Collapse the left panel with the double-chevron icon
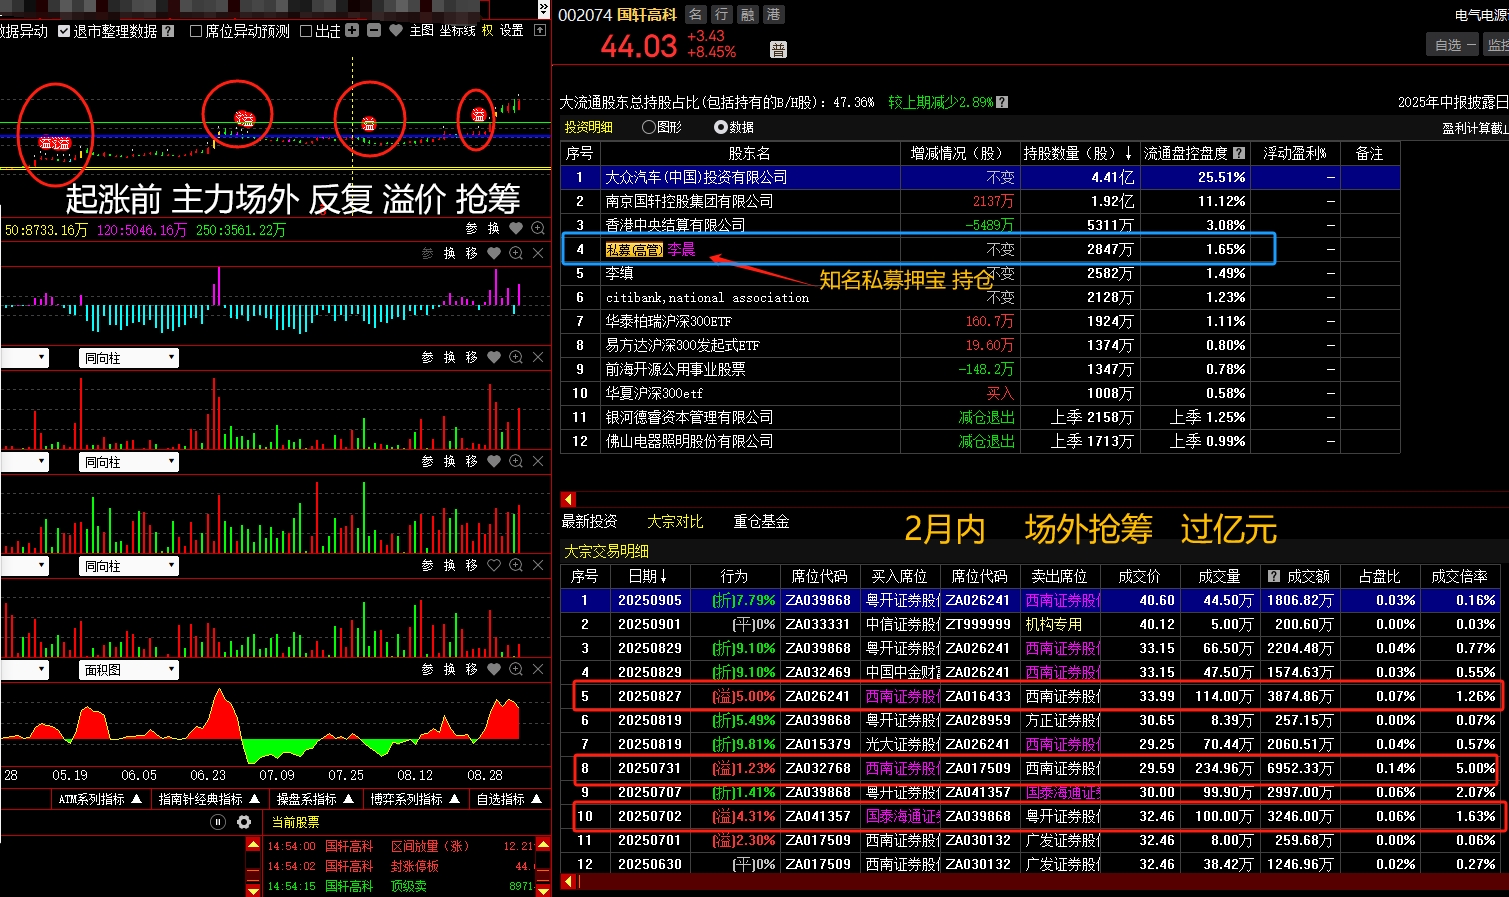This screenshot has width=1509, height=897. [x=544, y=9]
